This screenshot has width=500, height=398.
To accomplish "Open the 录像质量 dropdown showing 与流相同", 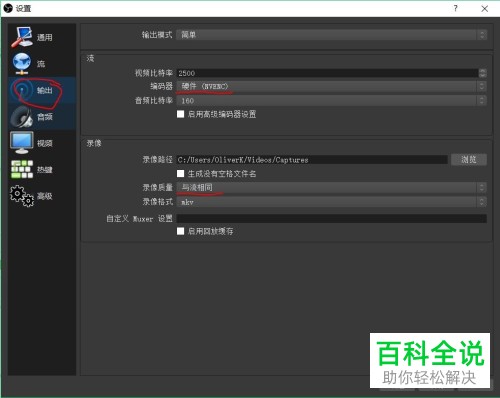I will [332, 188].
